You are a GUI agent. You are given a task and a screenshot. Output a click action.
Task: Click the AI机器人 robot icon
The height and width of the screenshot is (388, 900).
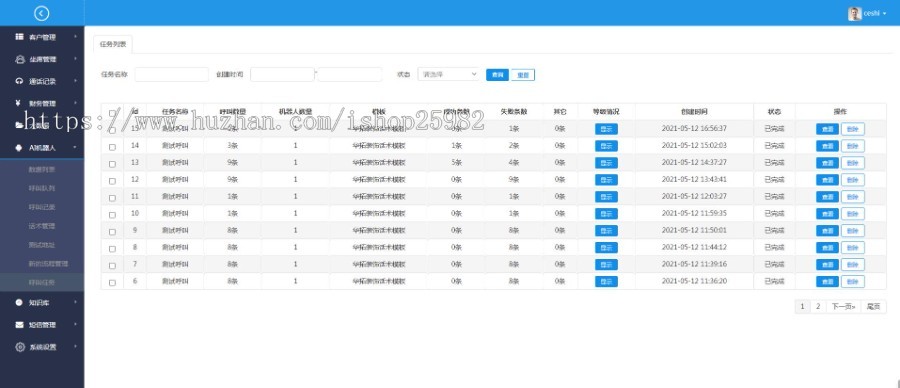coord(20,148)
